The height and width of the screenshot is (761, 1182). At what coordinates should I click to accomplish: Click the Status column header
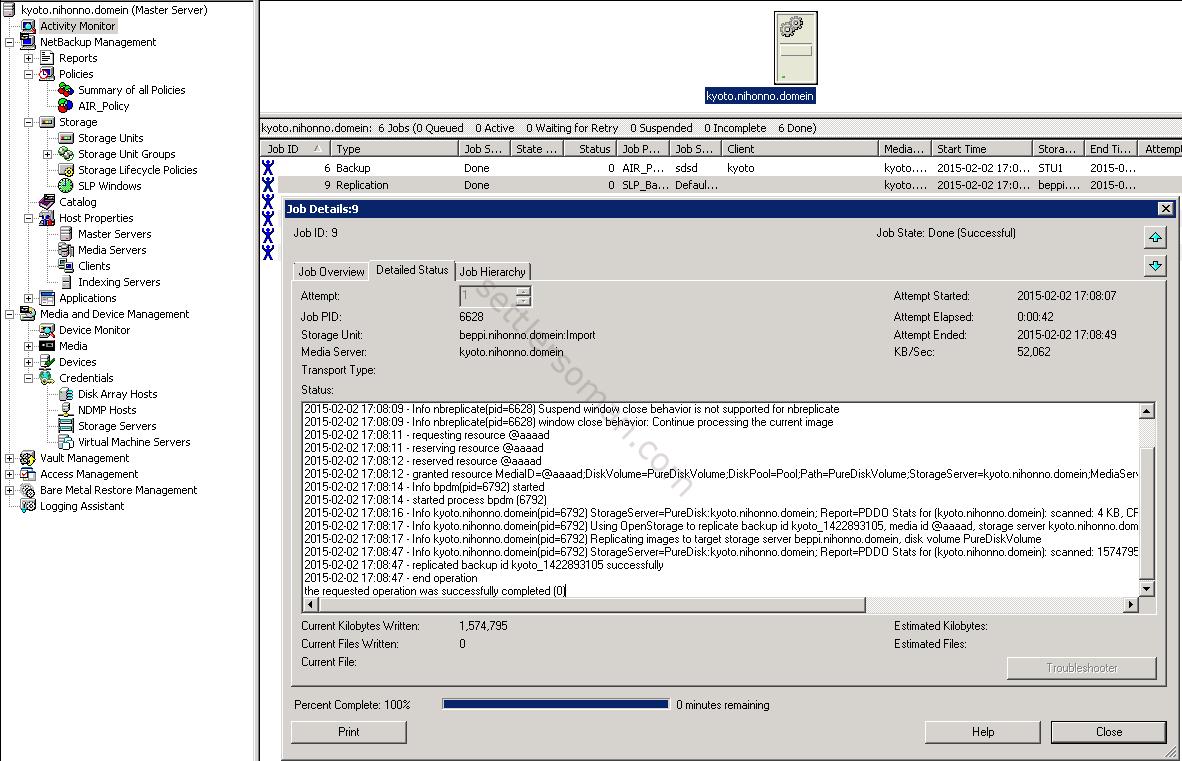pos(590,149)
